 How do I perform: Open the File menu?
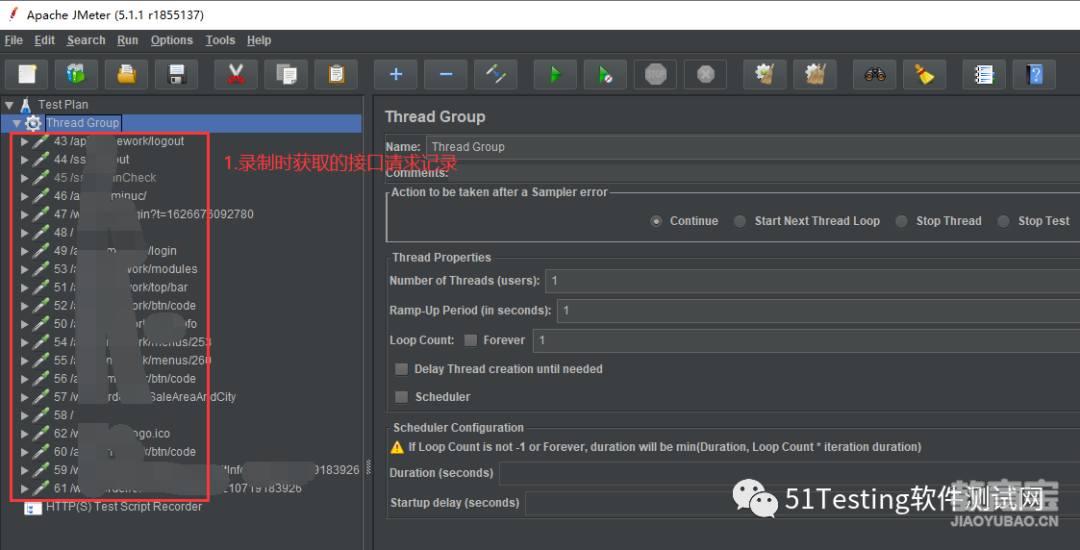tap(14, 40)
